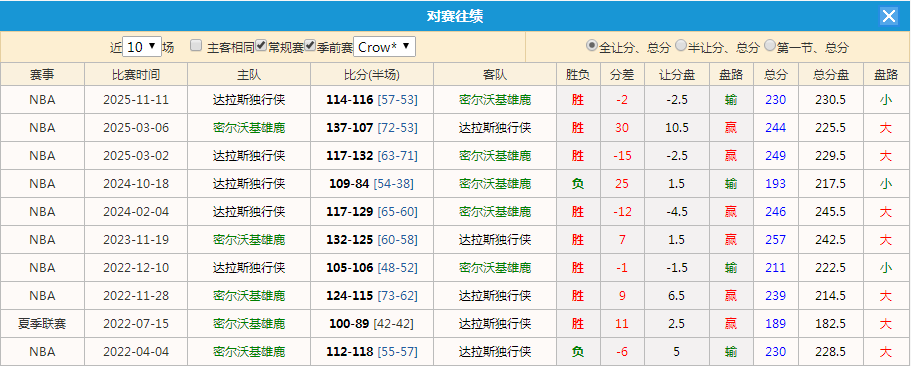Click the date 2022-12-10
Screen dimensions: 911x366
(x=136, y=267)
